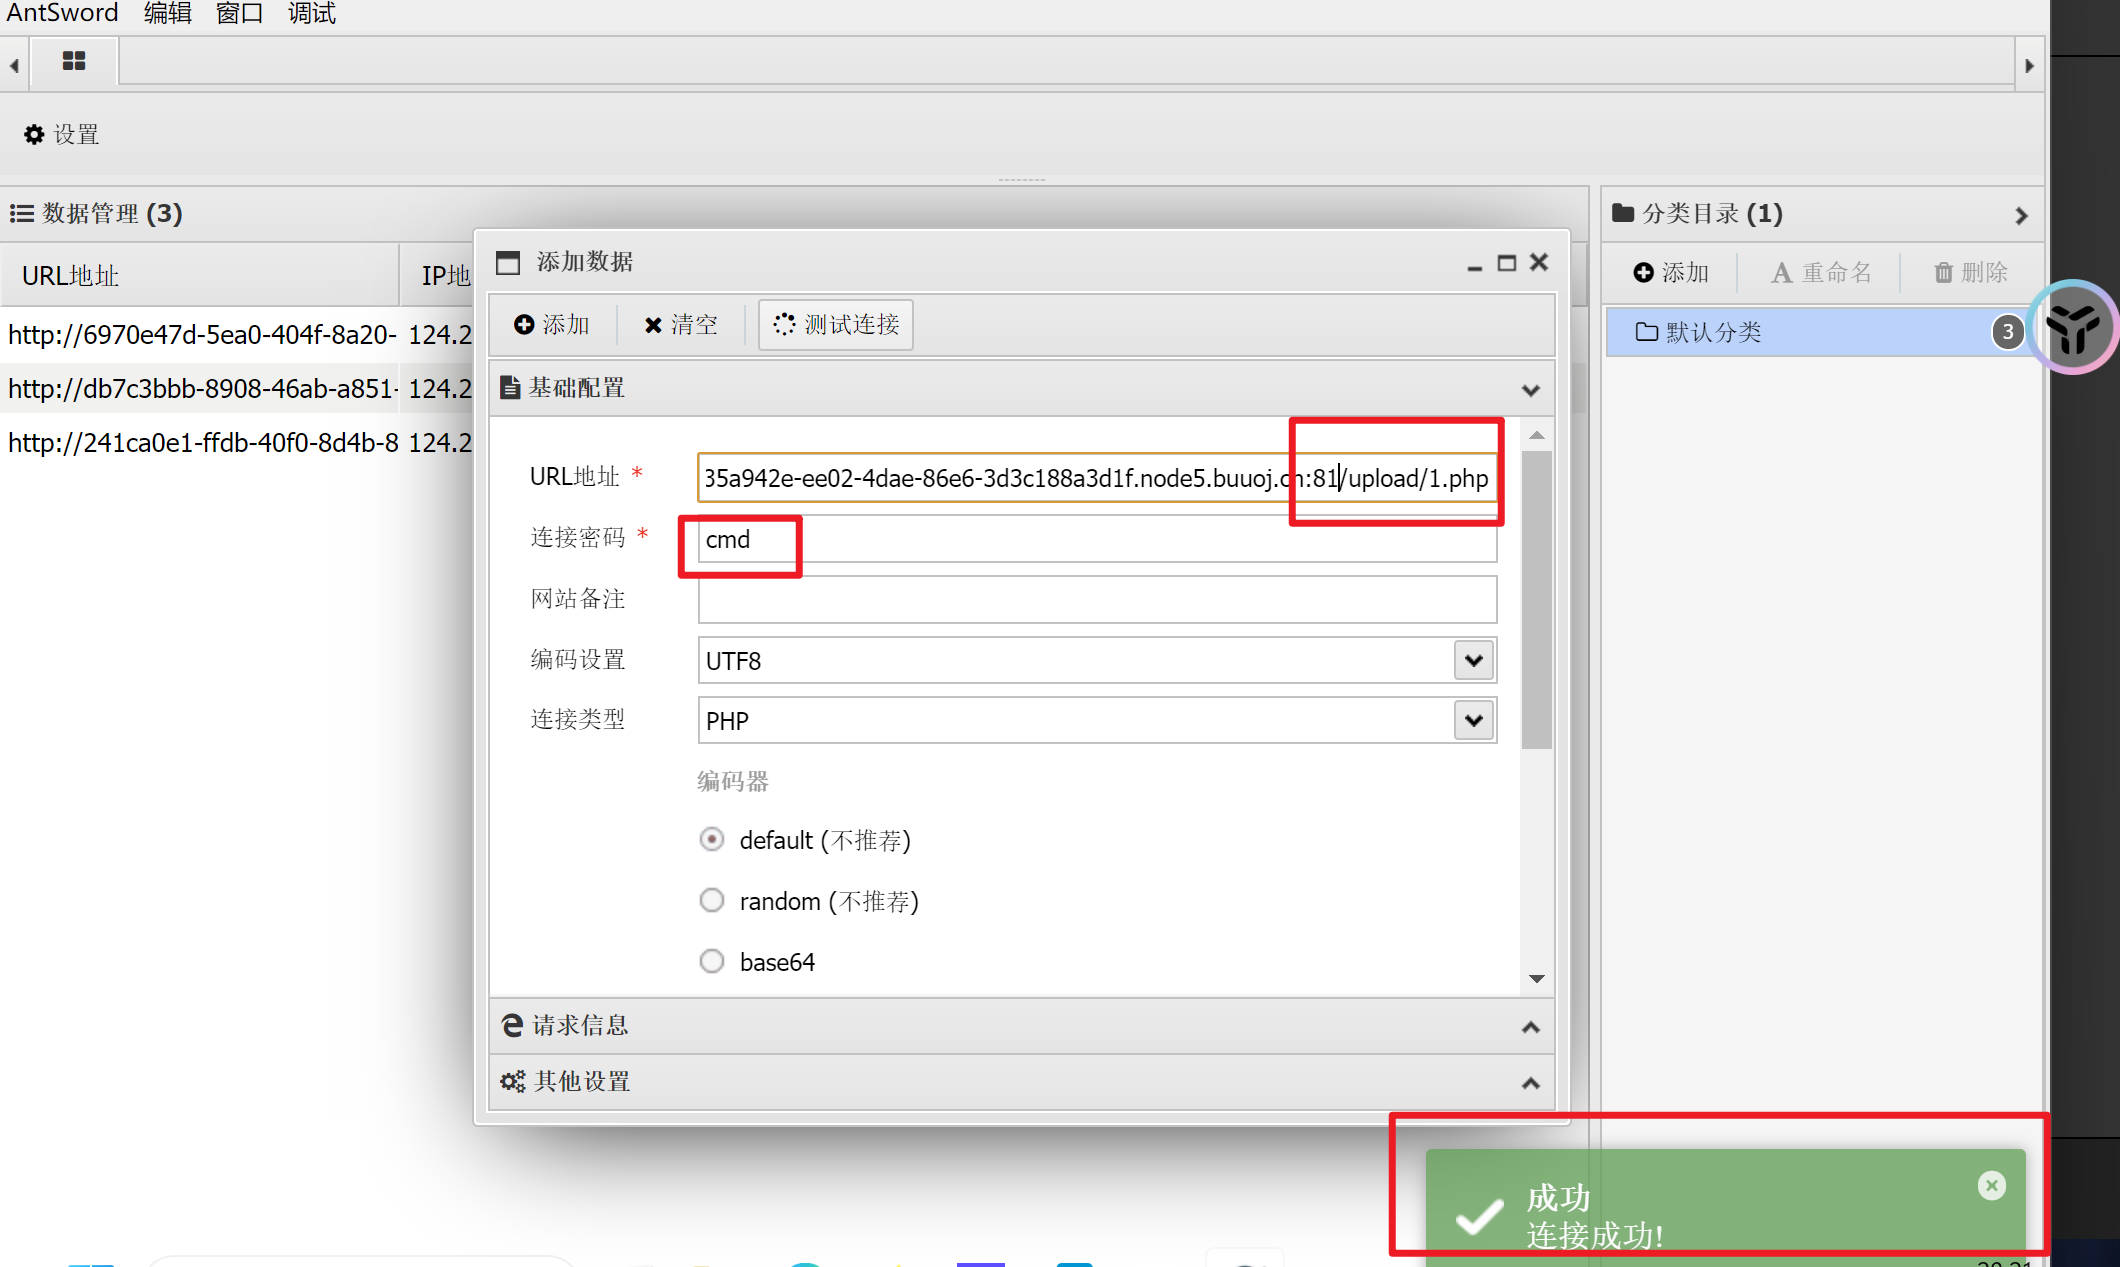This screenshot has width=2120, height=1267.
Task: Click the 网站备注 input field
Action: tap(1097, 599)
